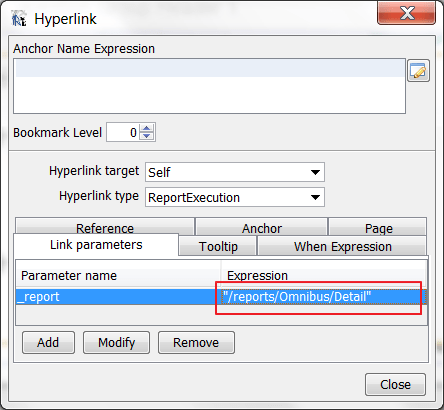Click the Bookmark Level number field
Image resolution: width=444 pixels, height=410 pixels.
click(123, 132)
